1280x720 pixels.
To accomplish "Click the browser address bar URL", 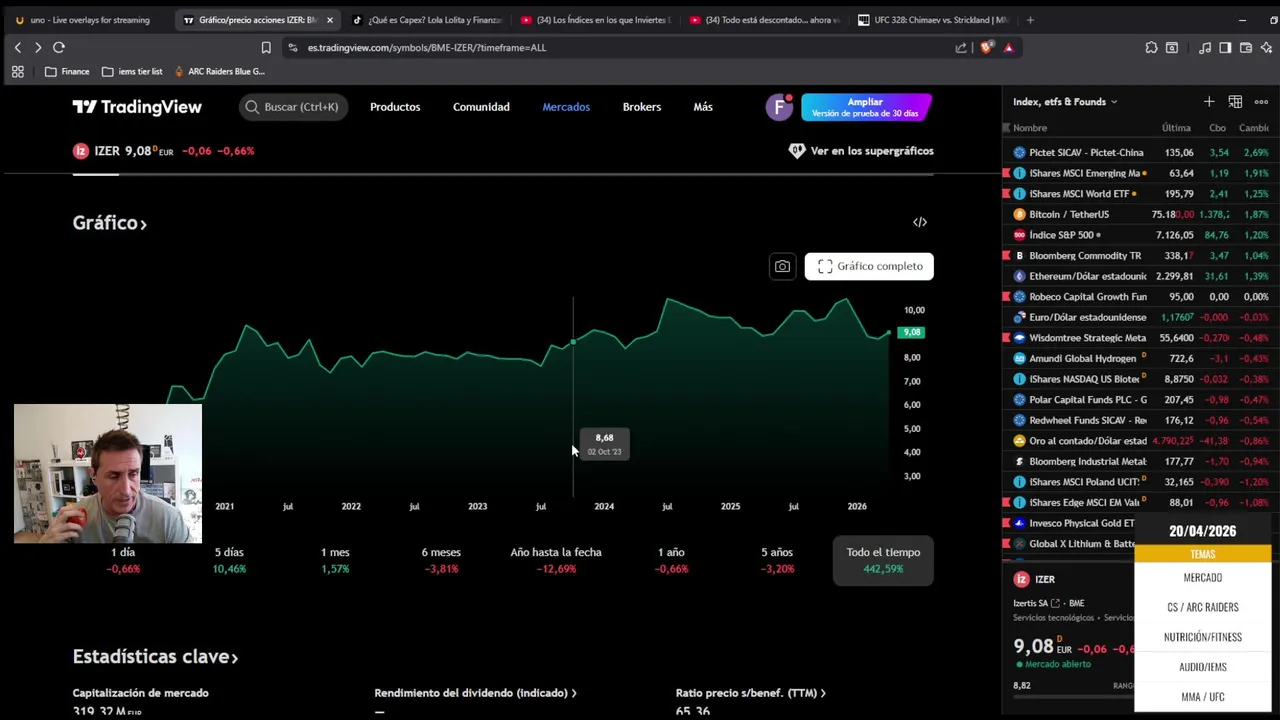I will coord(426,47).
